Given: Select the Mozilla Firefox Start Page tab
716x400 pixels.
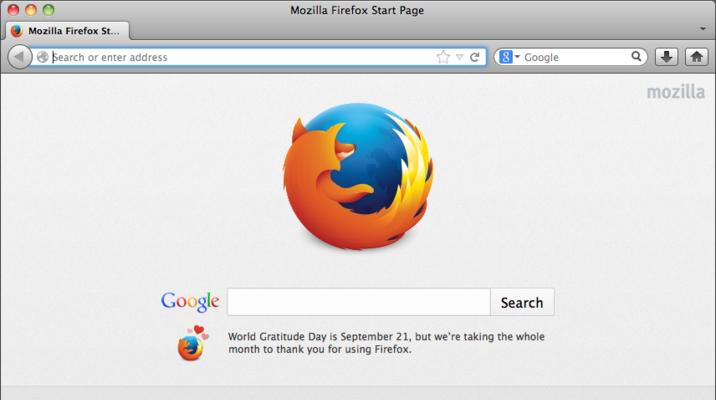Looking at the screenshot, I should tap(68, 31).
